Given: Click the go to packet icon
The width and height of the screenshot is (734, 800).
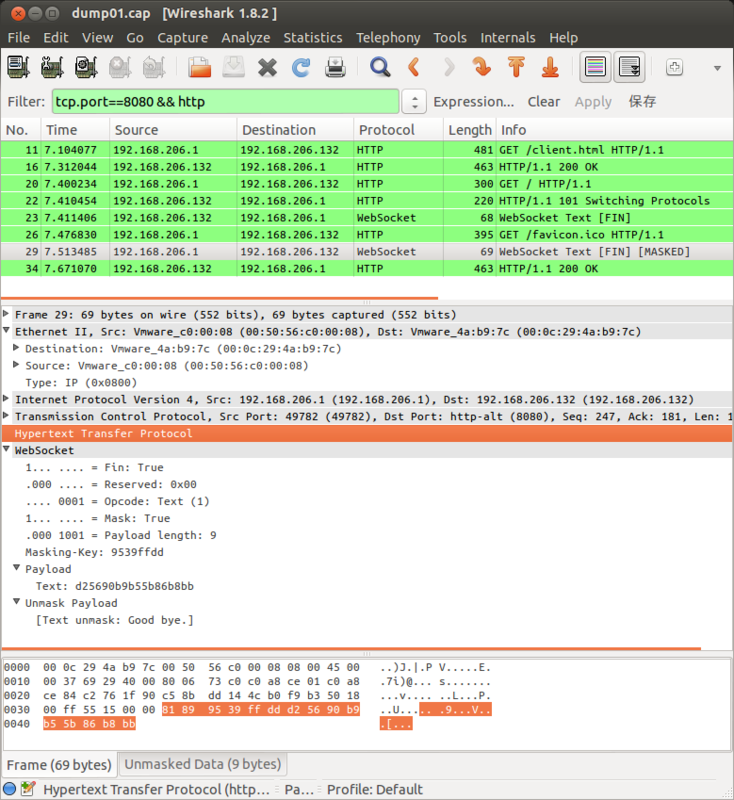Looking at the screenshot, I should click(x=482, y=67).
